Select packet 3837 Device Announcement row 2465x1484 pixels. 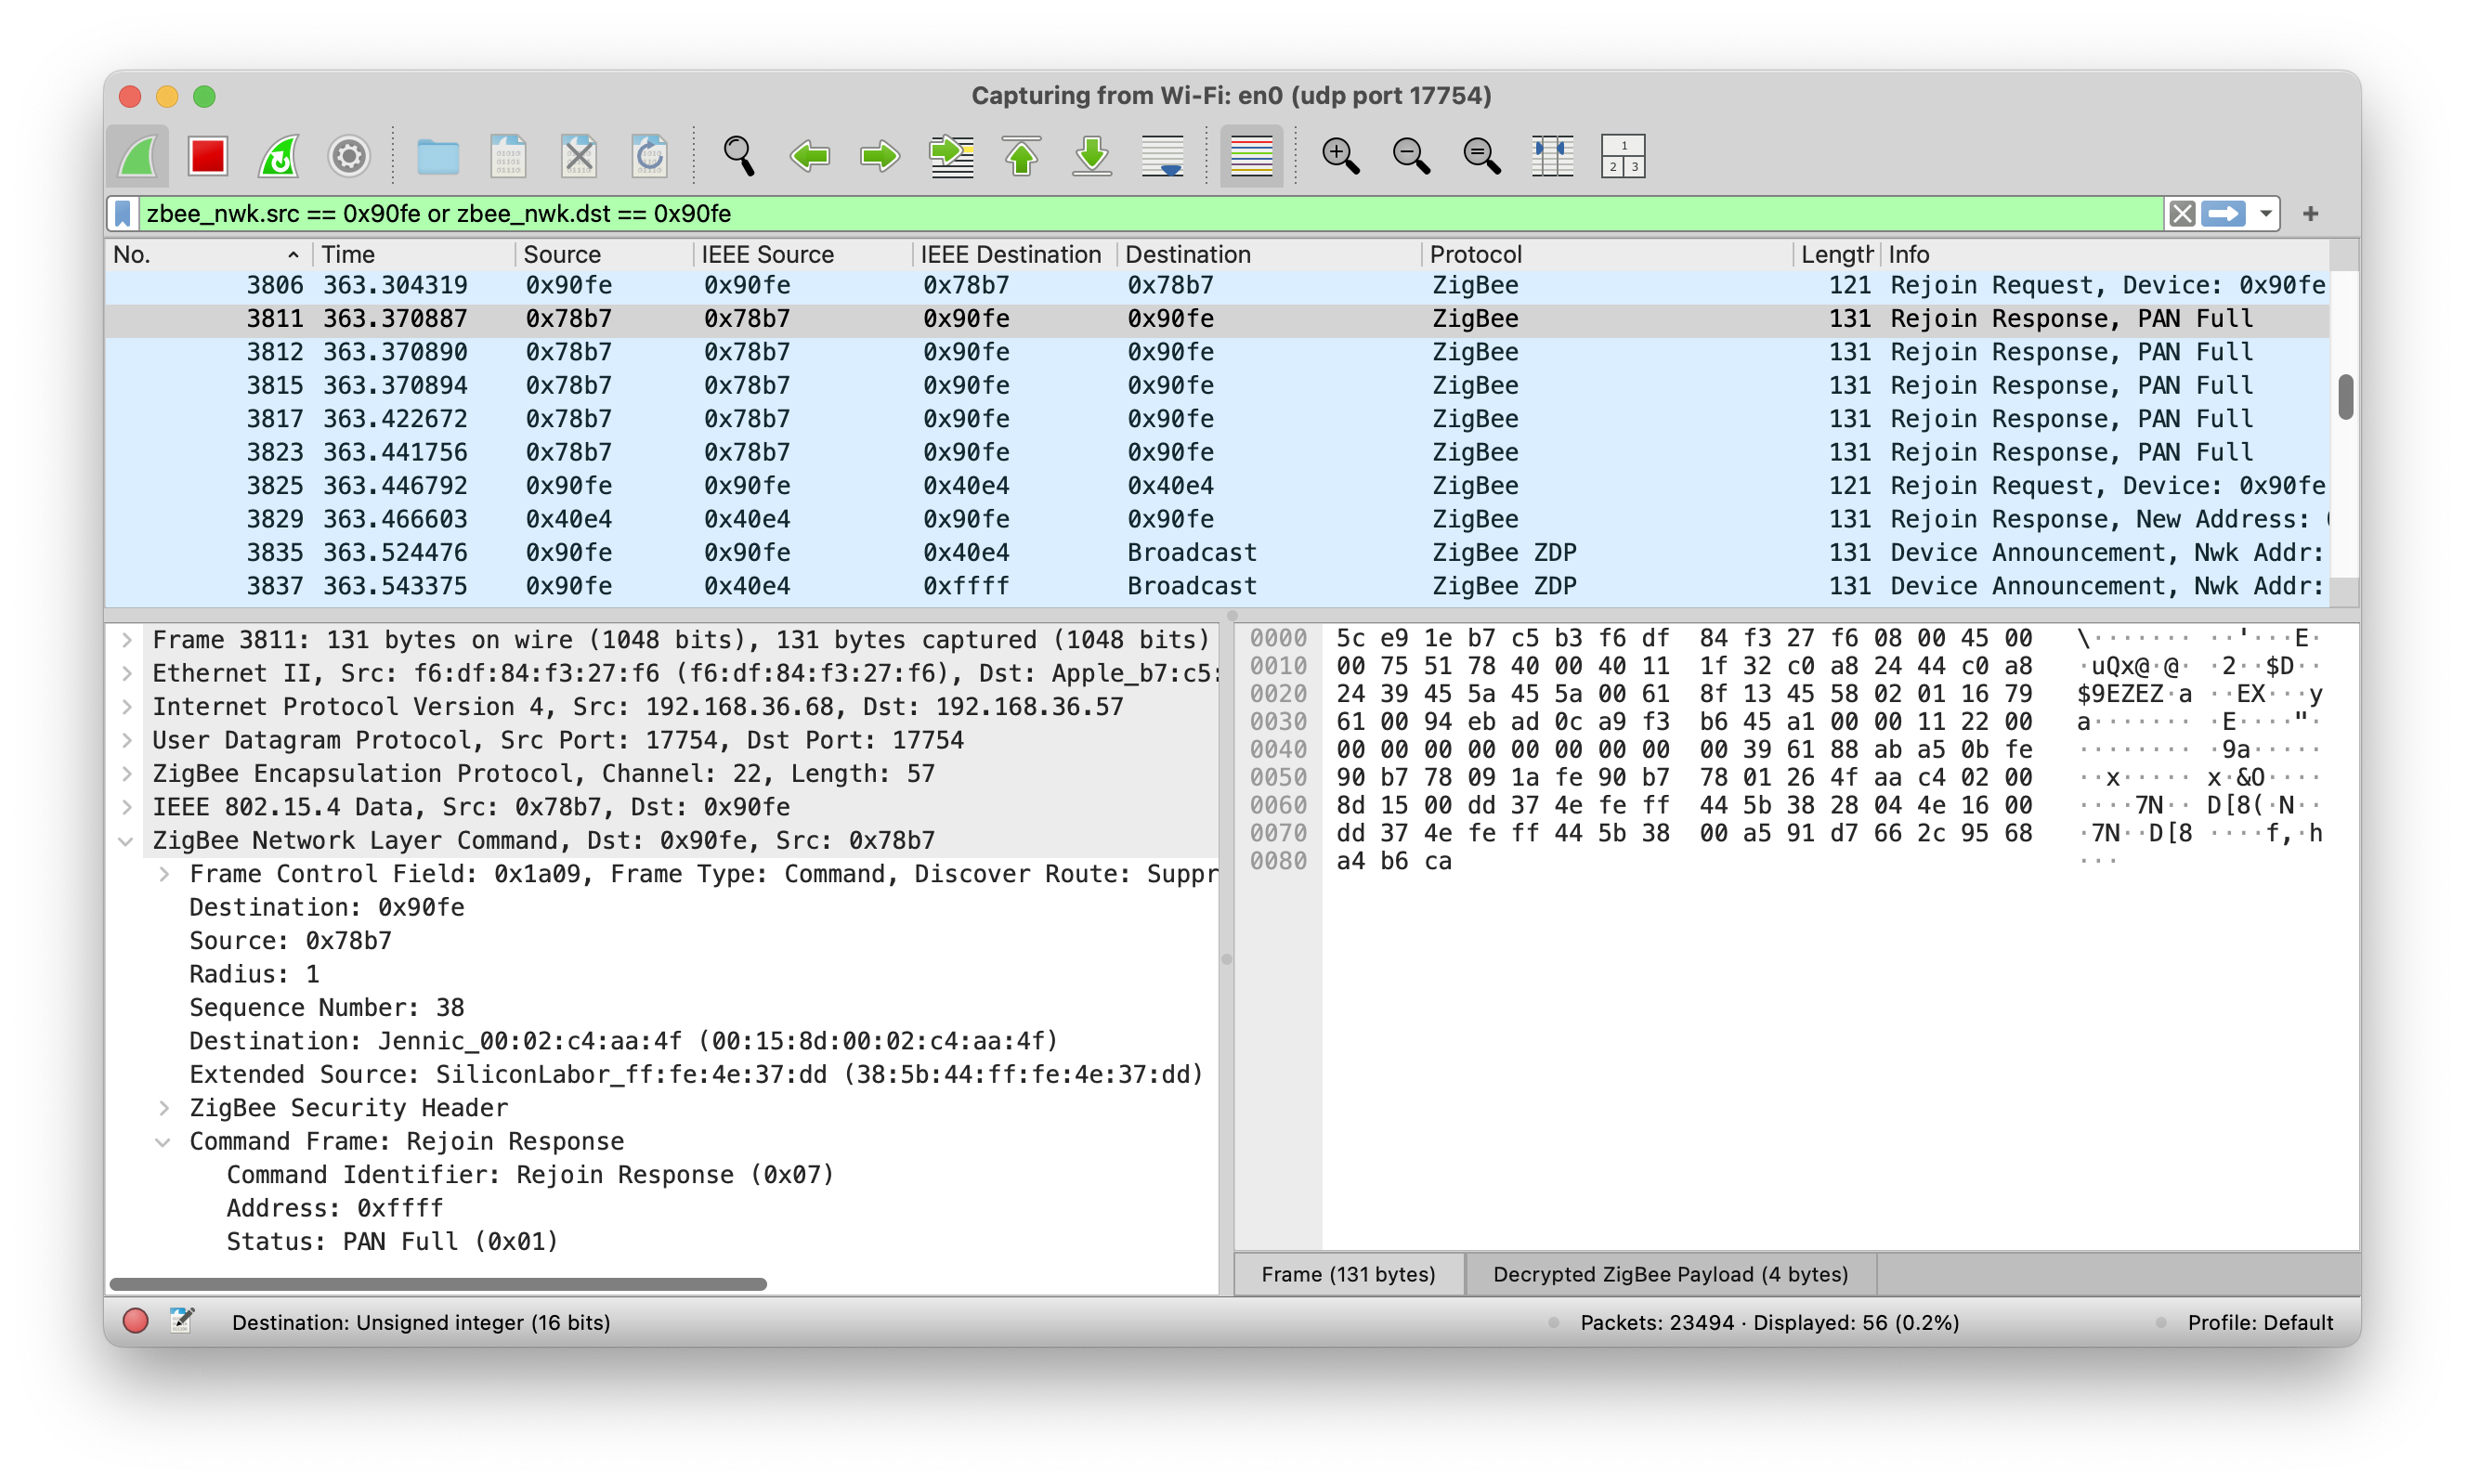(1218, 586)
